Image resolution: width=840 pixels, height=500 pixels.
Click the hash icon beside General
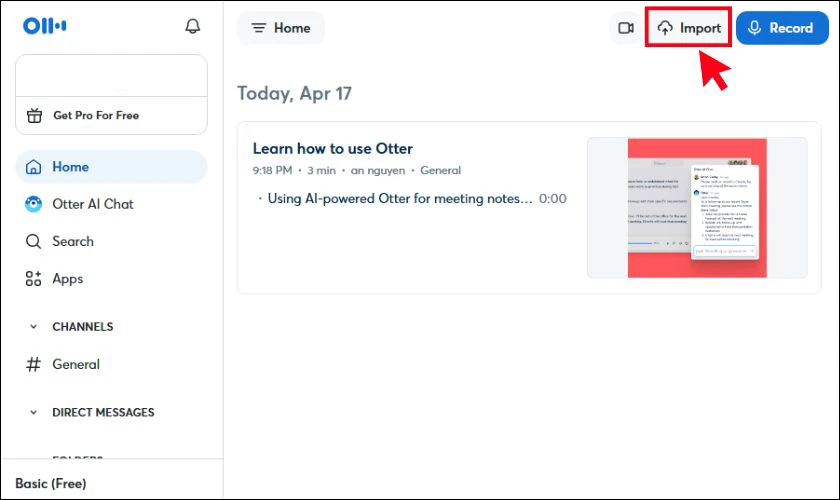pos(33,364)
